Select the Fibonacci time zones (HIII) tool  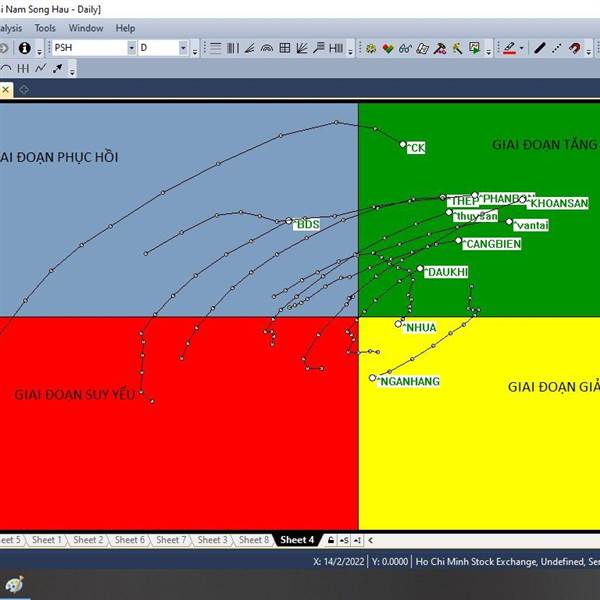336,48
